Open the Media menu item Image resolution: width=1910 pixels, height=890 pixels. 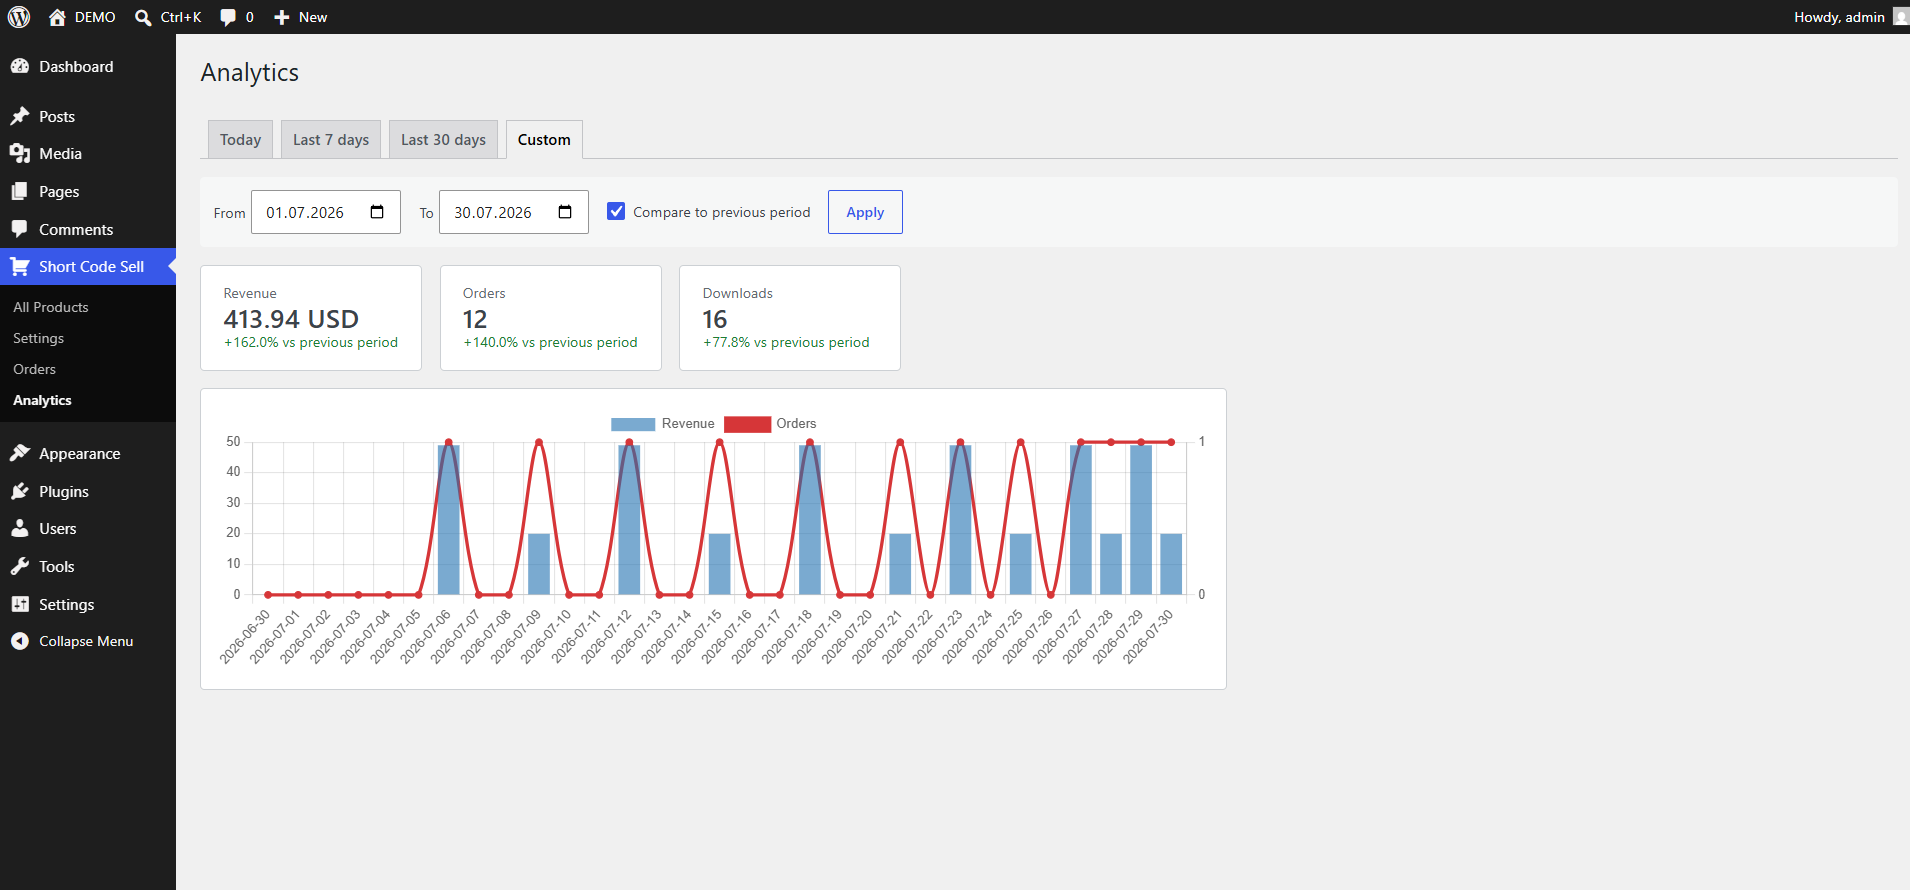coord(88,153)
